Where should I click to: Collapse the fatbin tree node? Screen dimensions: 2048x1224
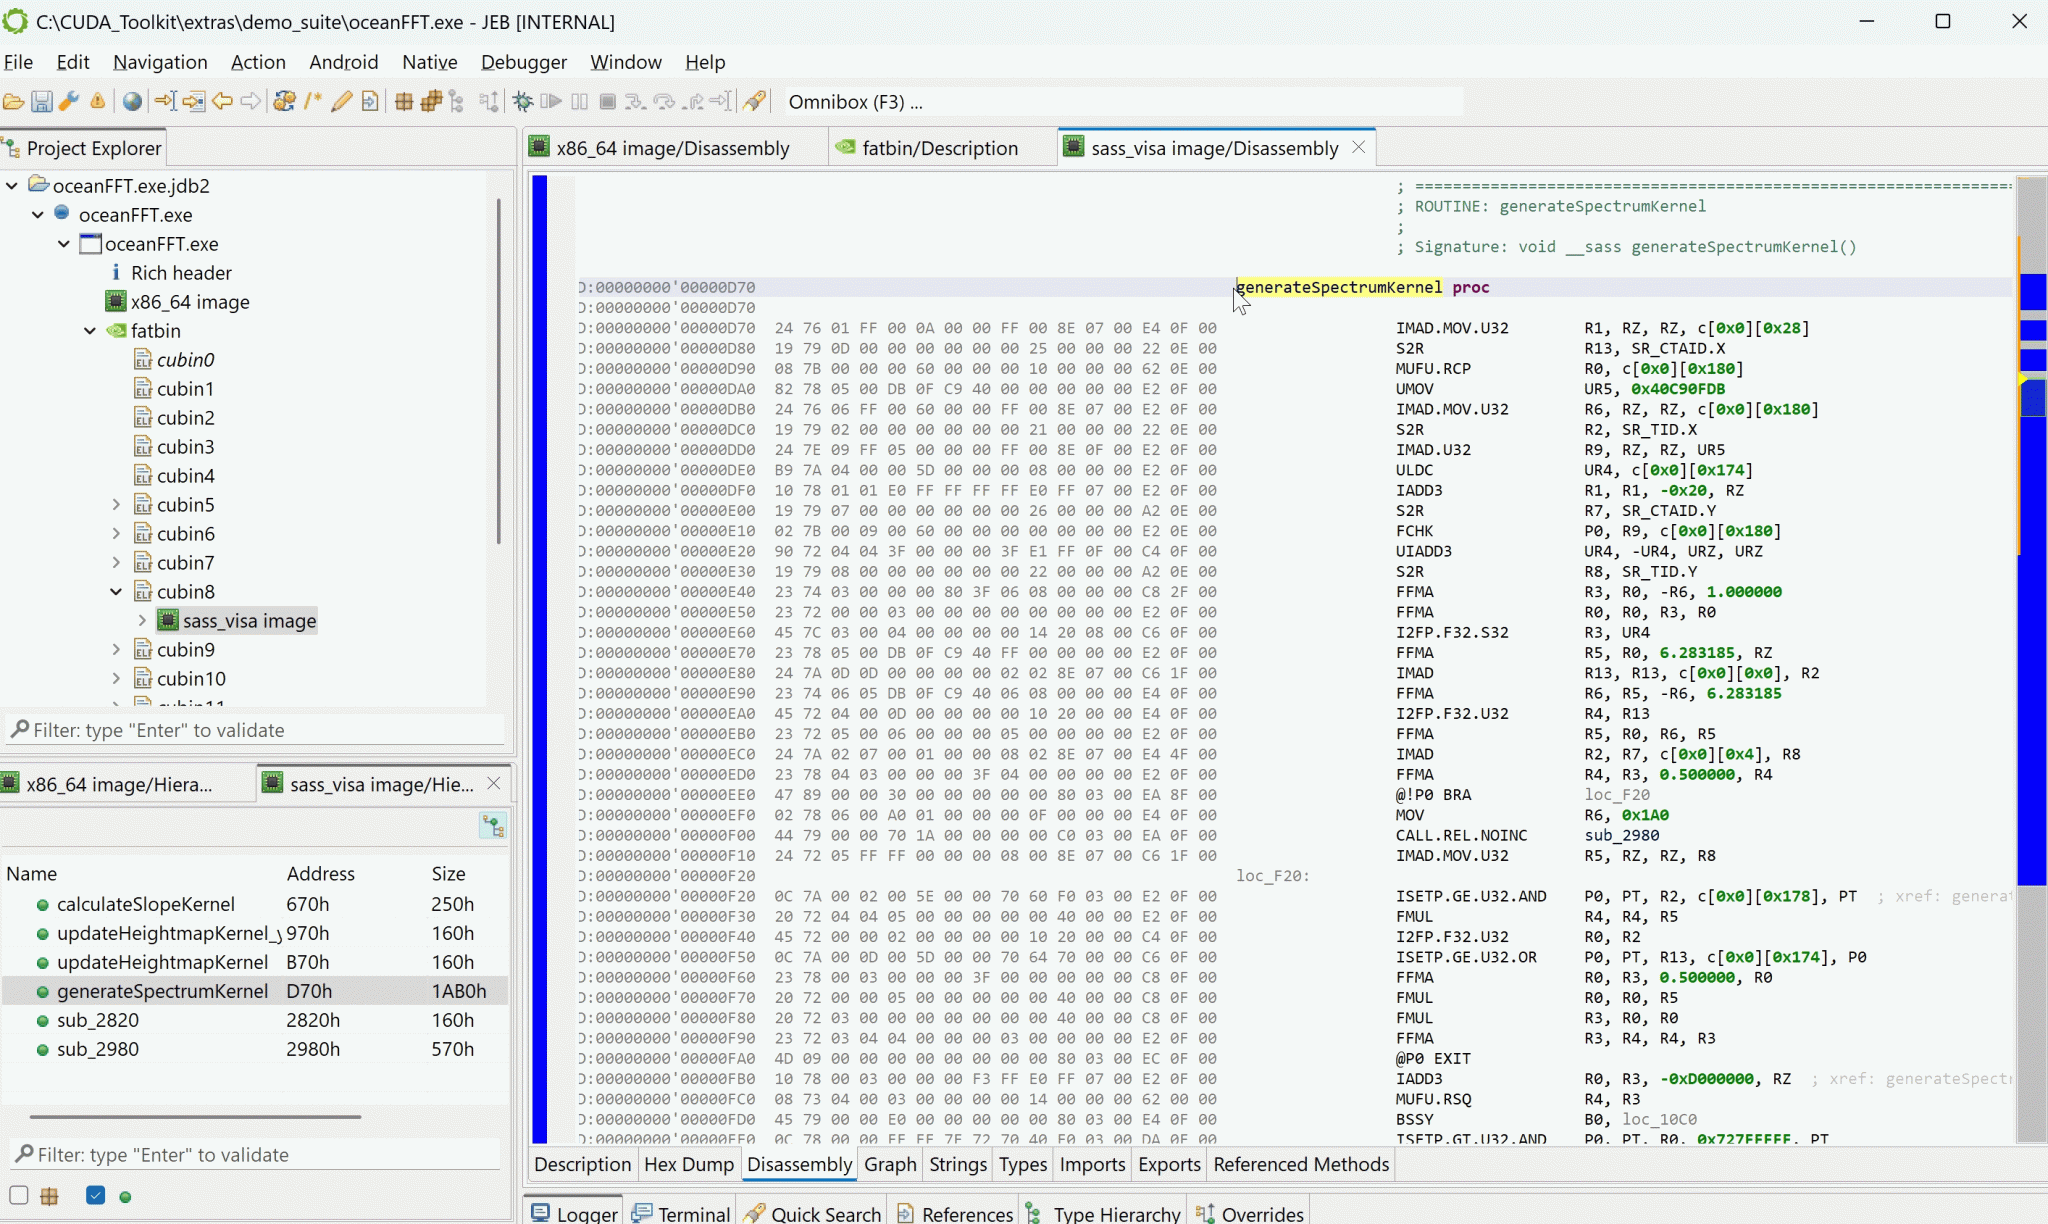pos(90,331)
